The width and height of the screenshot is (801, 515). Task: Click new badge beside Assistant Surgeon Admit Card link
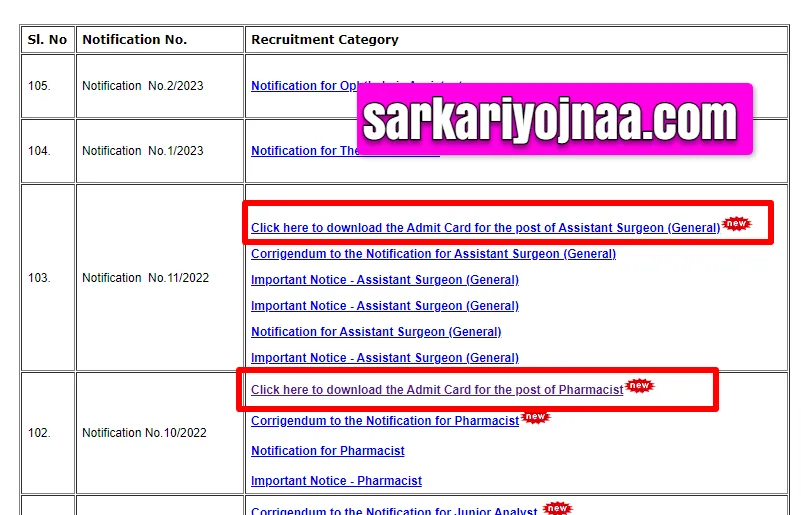point(736,223)
